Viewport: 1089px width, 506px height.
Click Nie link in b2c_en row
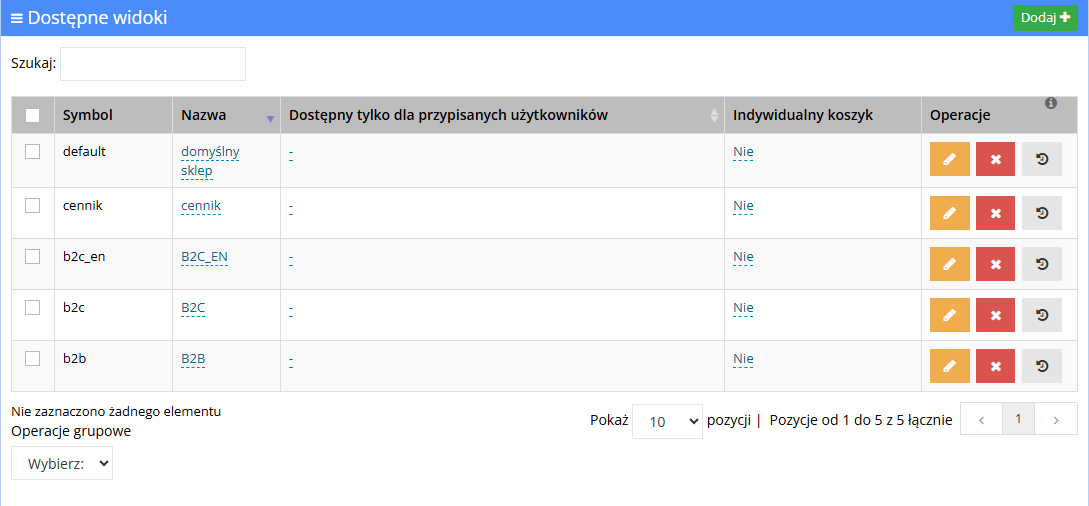pos(743,258)
